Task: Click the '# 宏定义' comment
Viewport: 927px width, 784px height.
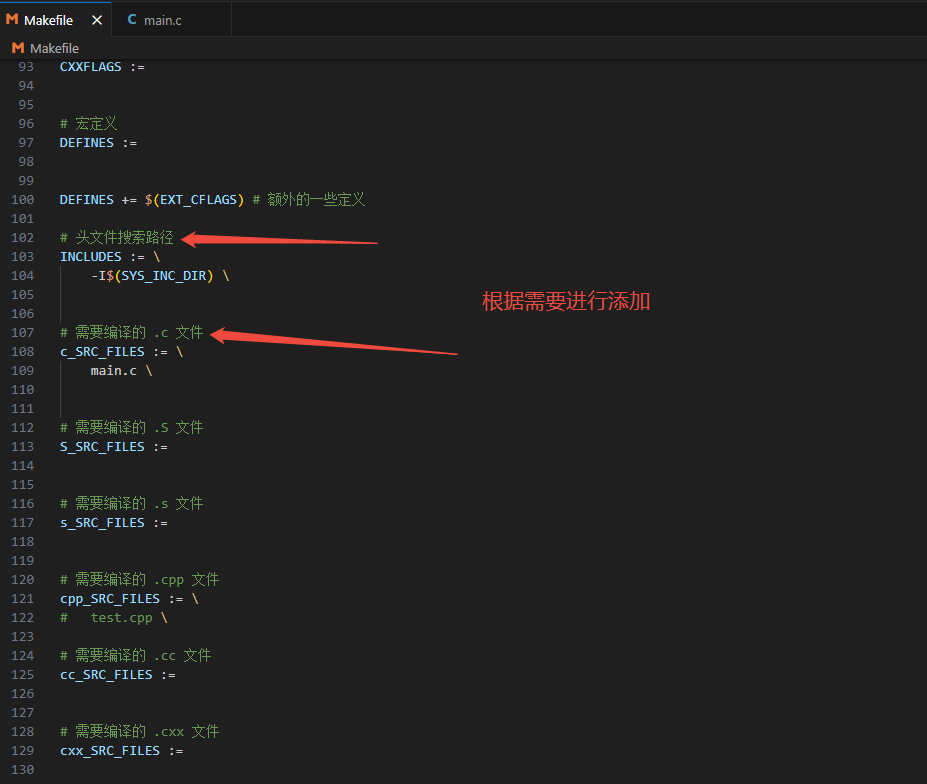Action: (89, 124)
